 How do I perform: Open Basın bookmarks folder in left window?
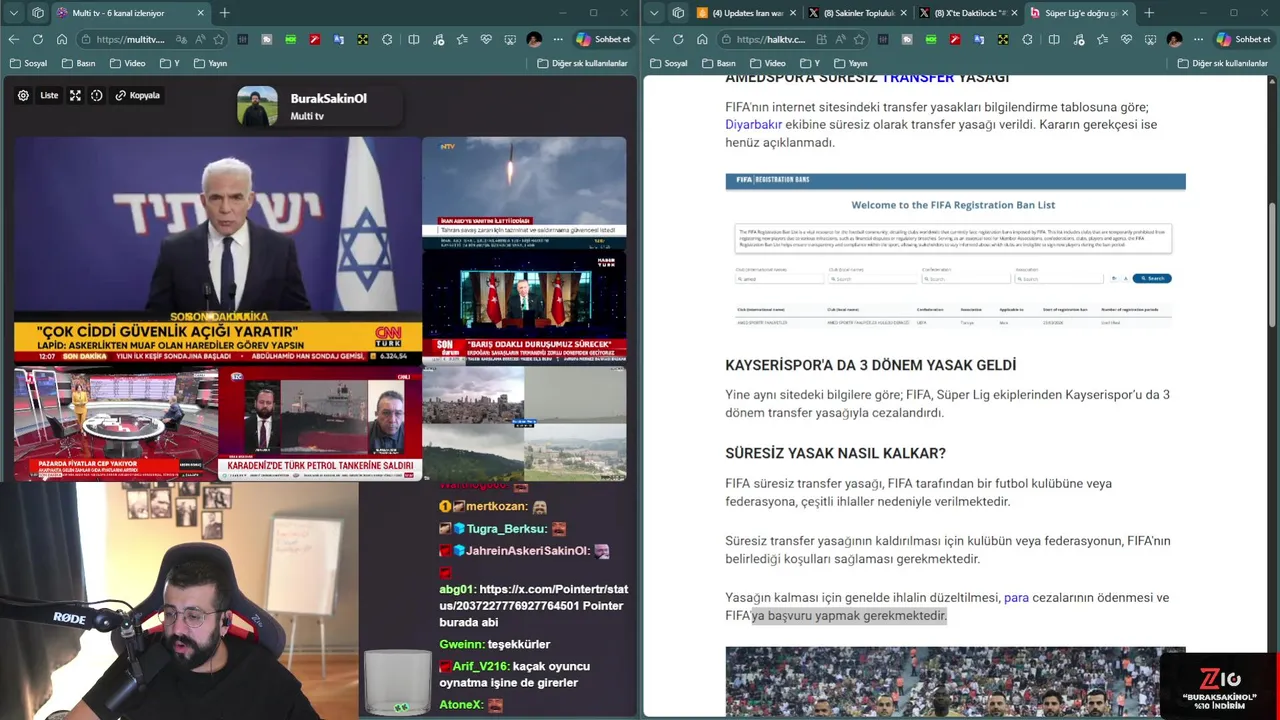(77, 63)
